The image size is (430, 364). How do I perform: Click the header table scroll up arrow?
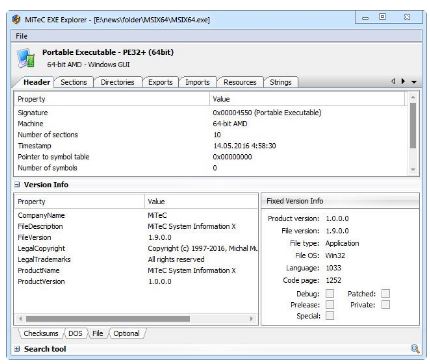[x=413, y=97]
